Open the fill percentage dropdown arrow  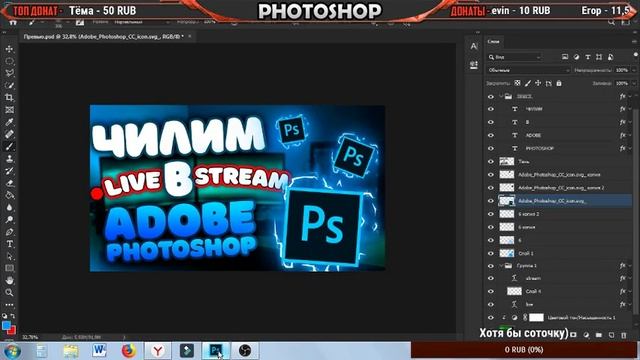634,83
